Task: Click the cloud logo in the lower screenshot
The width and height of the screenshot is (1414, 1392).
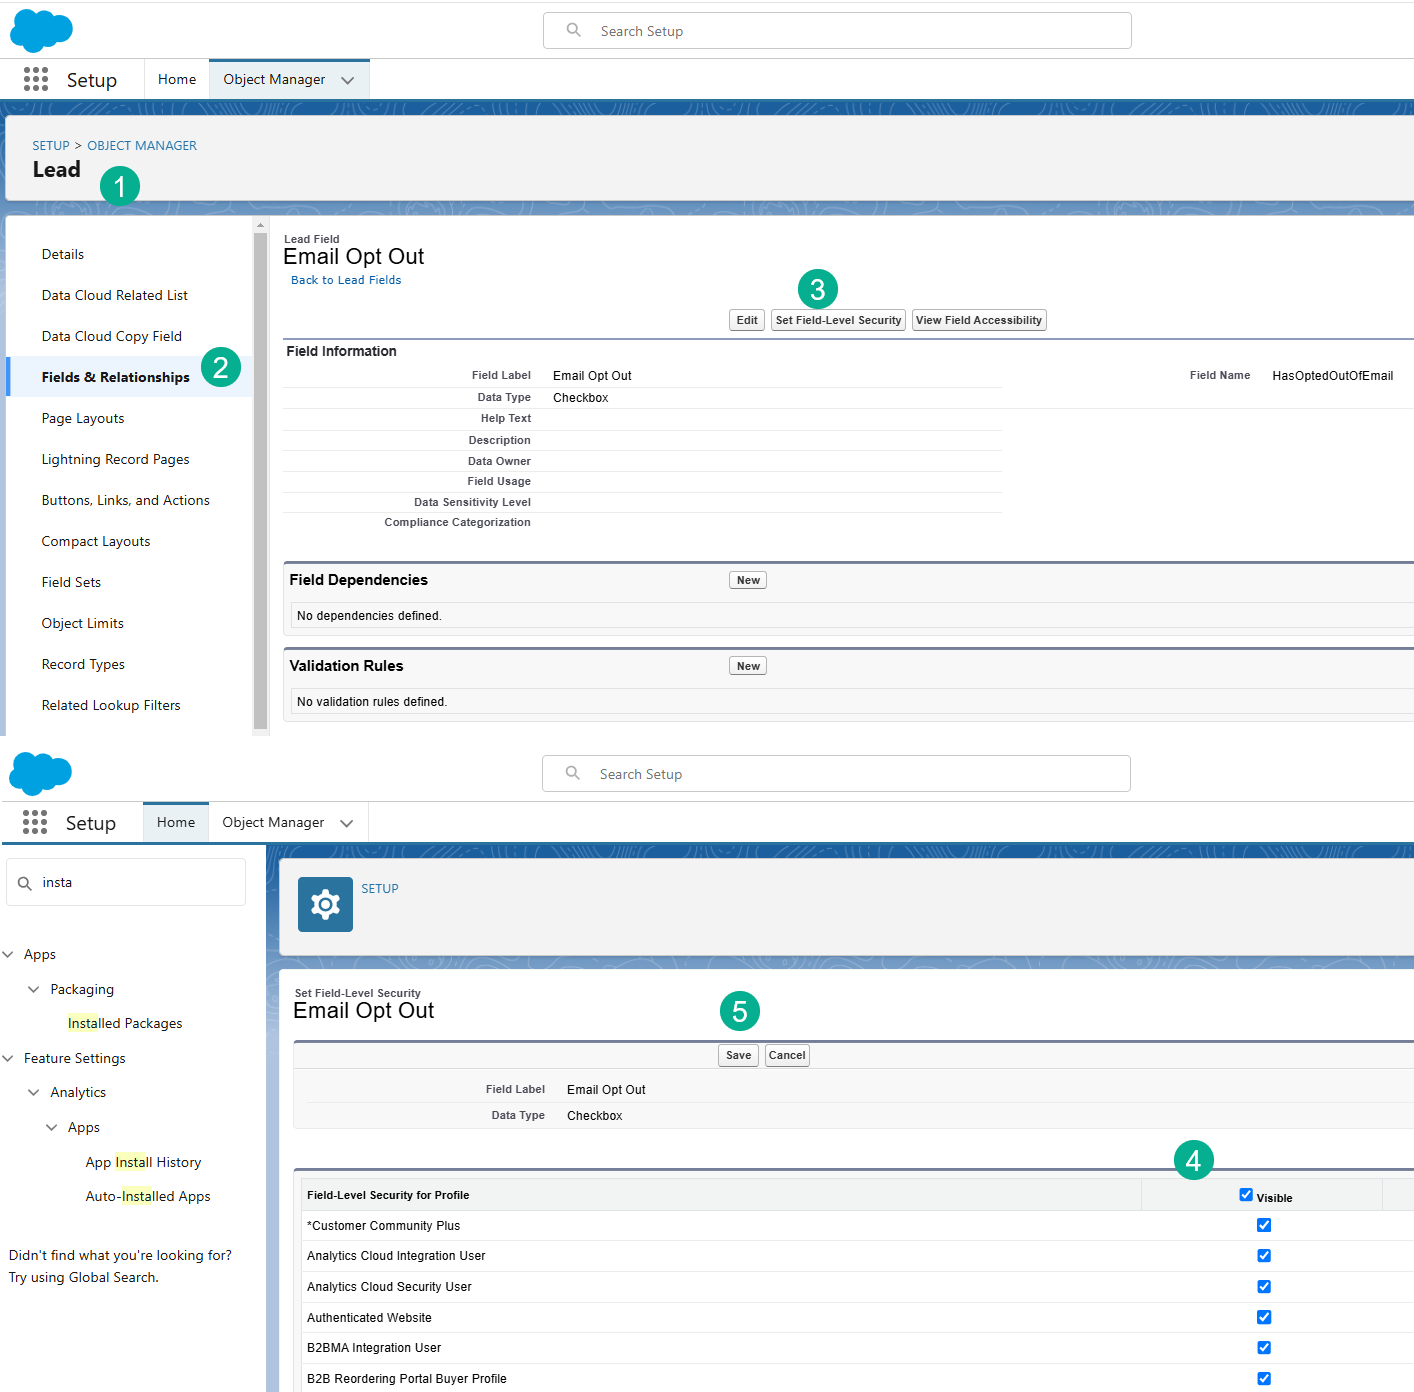Action: (x=40, y=774)
